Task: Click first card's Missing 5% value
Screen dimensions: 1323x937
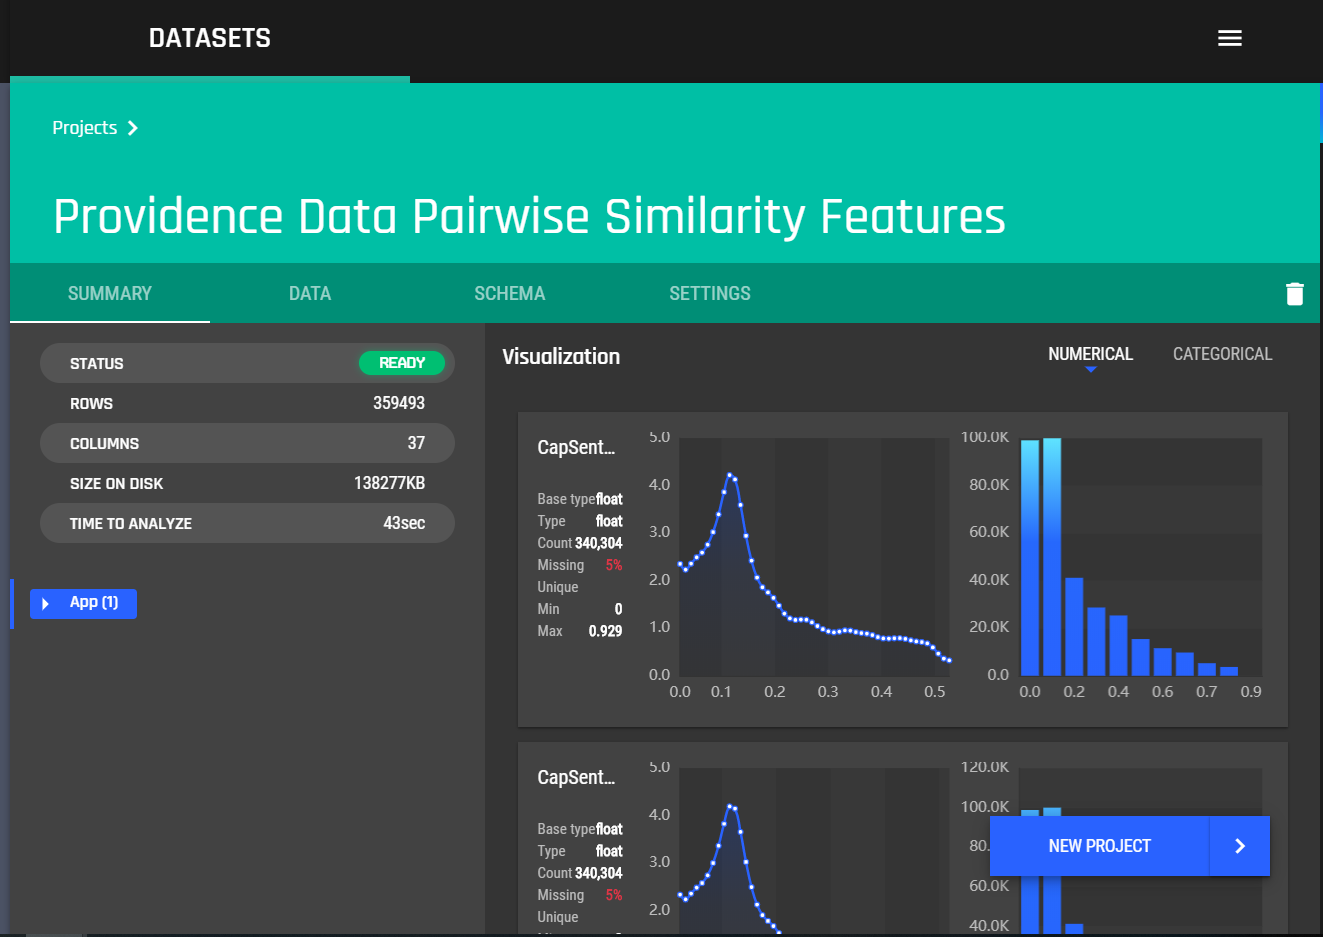Action: point(613,565)
